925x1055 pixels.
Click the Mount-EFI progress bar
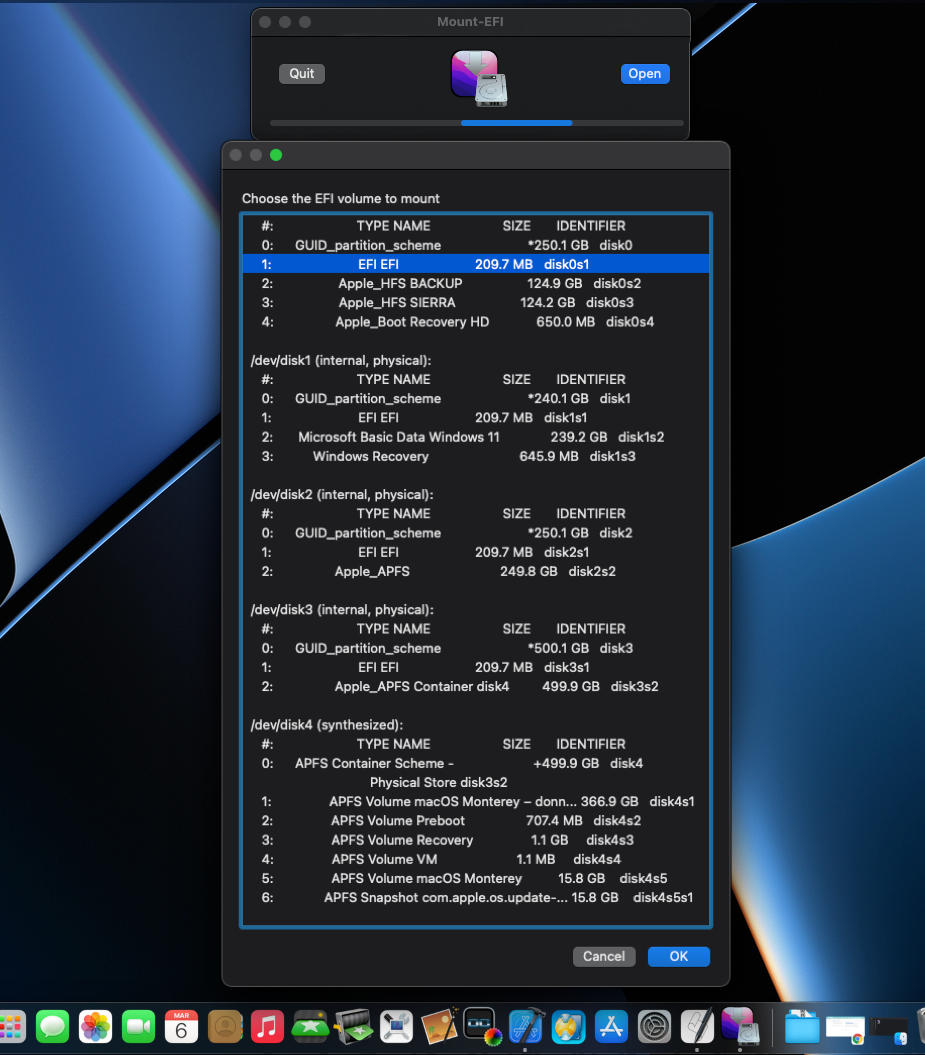click(475, 123)
